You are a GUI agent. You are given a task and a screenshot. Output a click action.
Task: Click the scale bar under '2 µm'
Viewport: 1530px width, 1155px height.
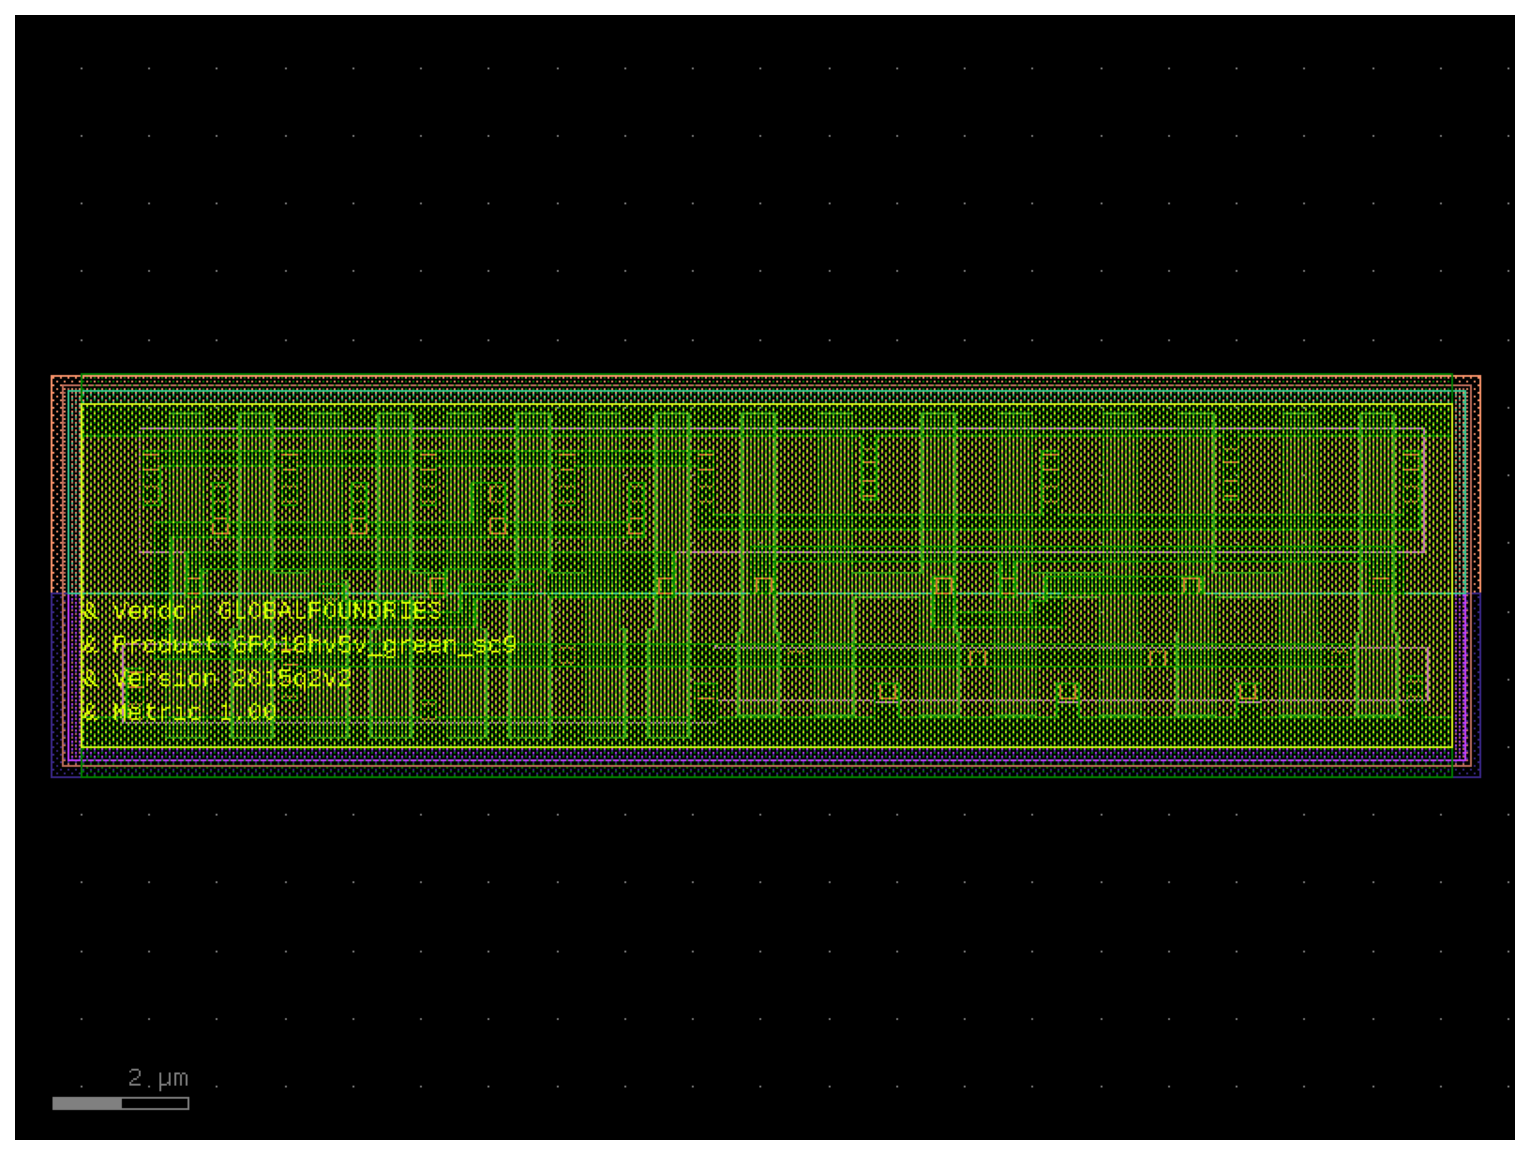(x=121, y=1103)
